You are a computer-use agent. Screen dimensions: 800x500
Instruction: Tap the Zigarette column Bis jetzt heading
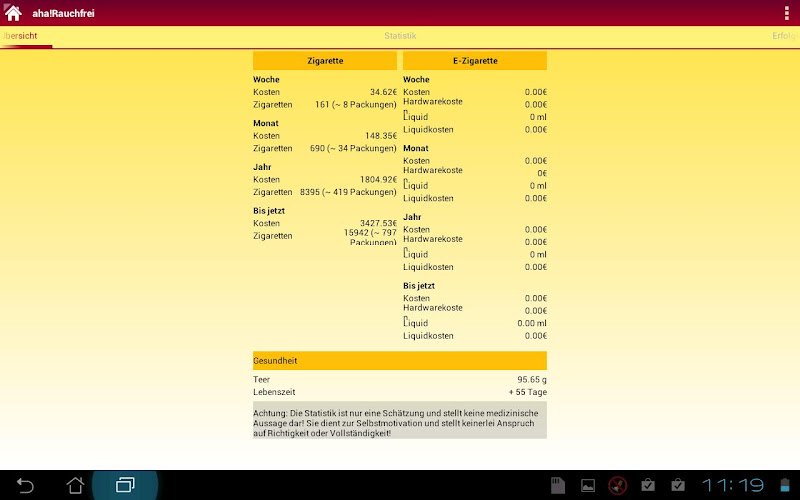[269, 211]
